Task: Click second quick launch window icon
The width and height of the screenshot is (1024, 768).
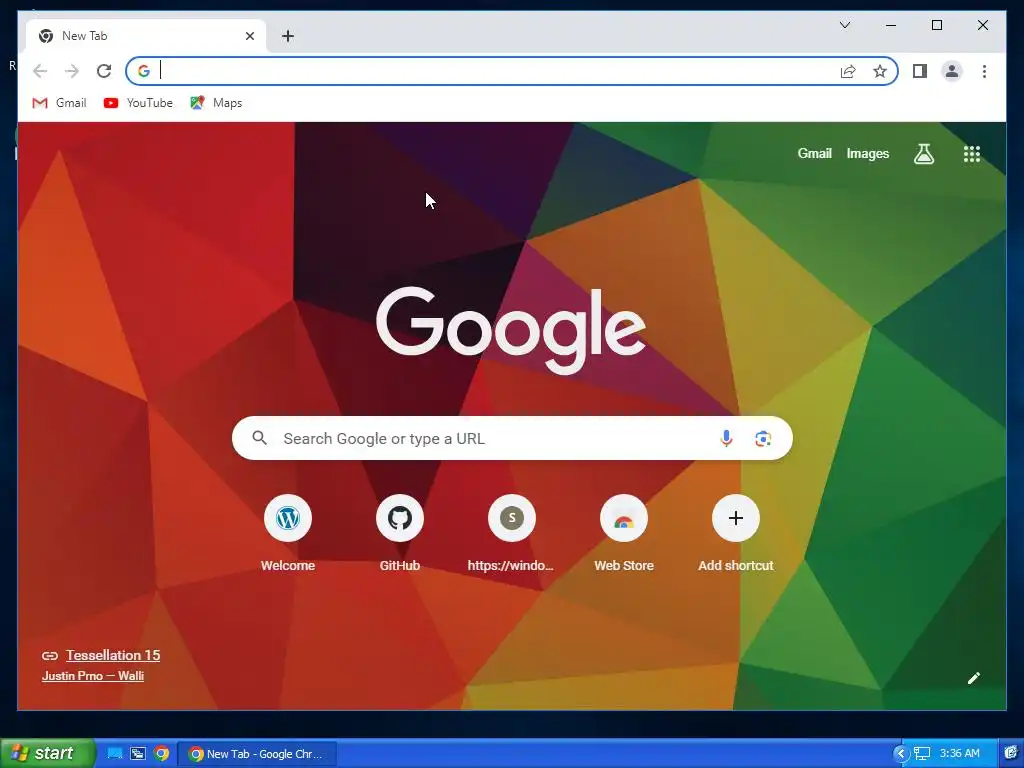Action: point(138,754)
